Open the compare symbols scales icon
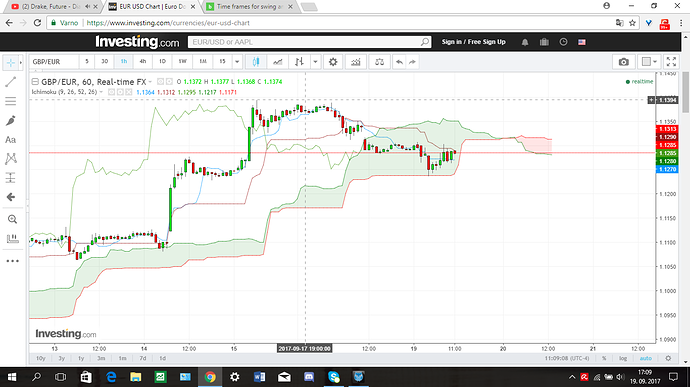This screenshot has height=387, width=690. 379,62
